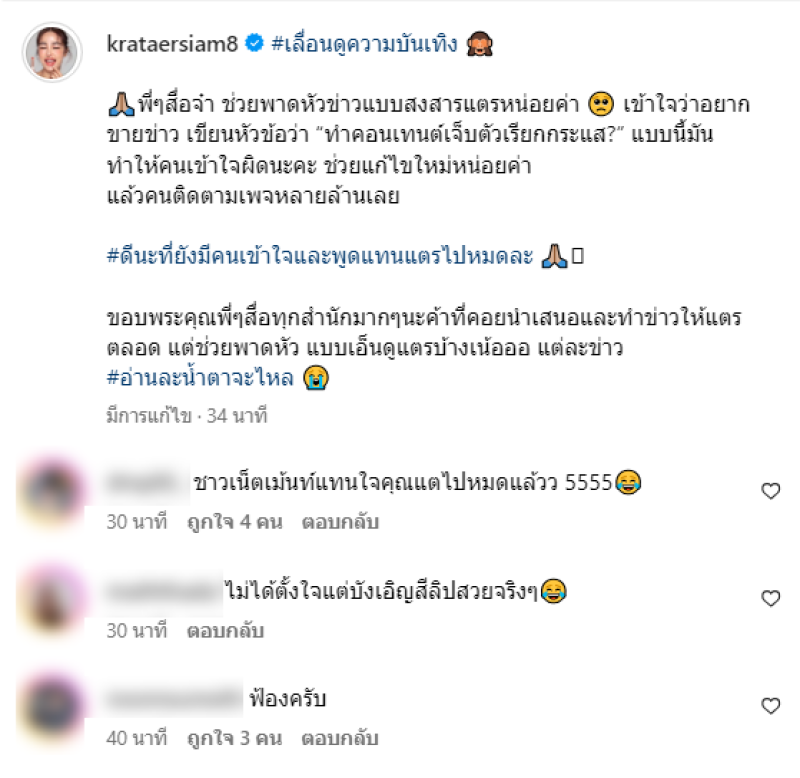The width and height of the screenshot is (800, 778).
Task: Like the comment ending with 5555
Action: pos(770,491)
